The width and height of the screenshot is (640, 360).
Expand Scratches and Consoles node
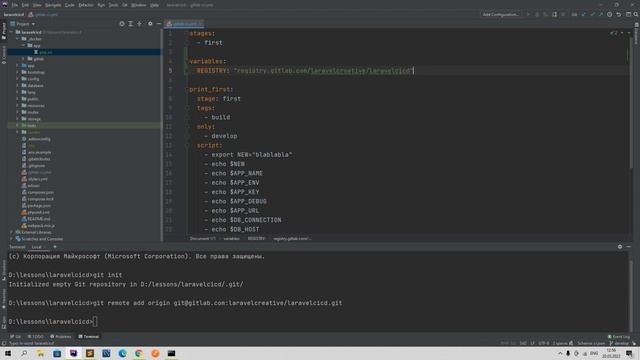(12, 239)
